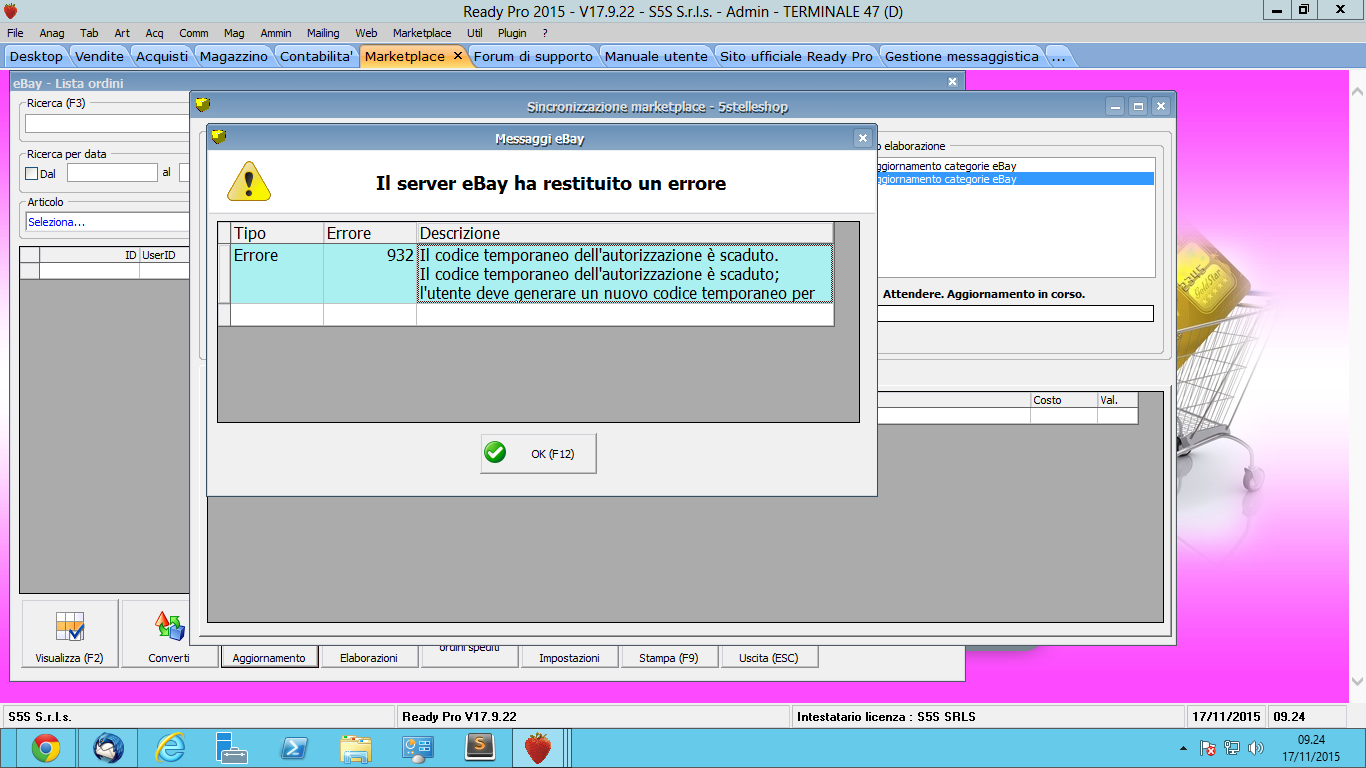Open the network tray icon

point(1232,748)
